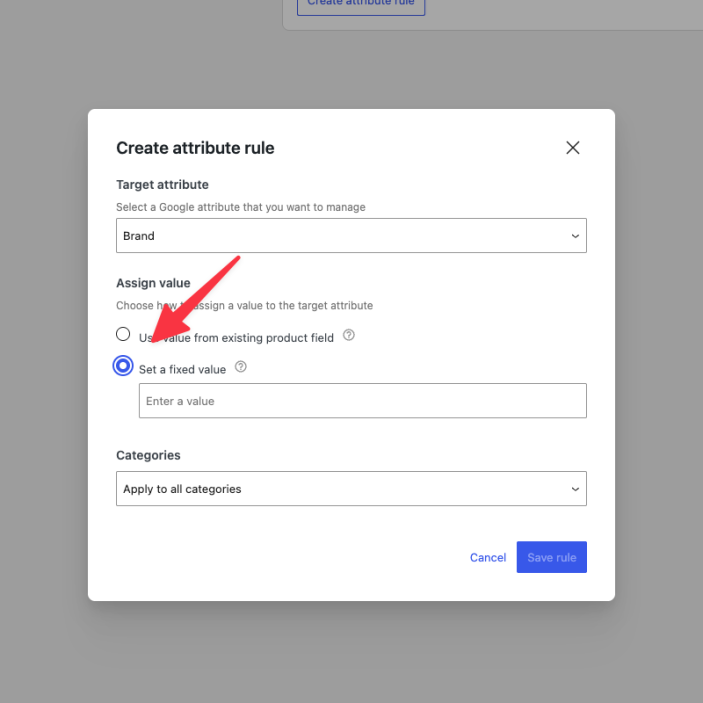Select the existing product field radio button
This screenshot has height=703, width=703.
tap(123, 334)
